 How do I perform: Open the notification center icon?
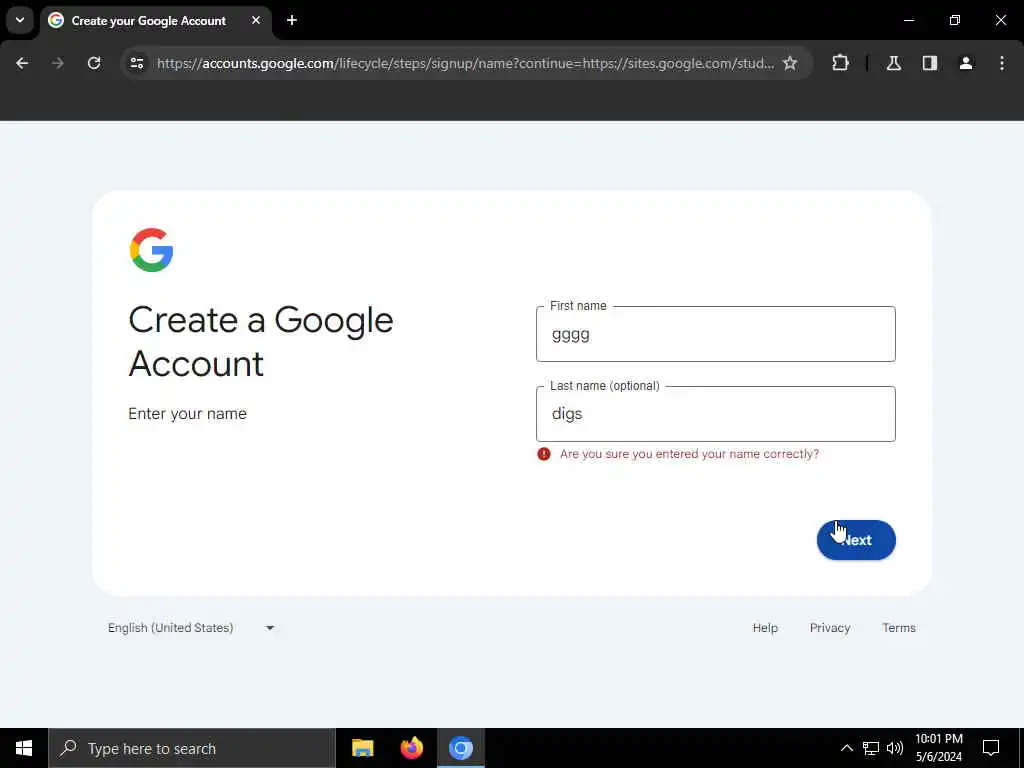[x=991, y=748]
